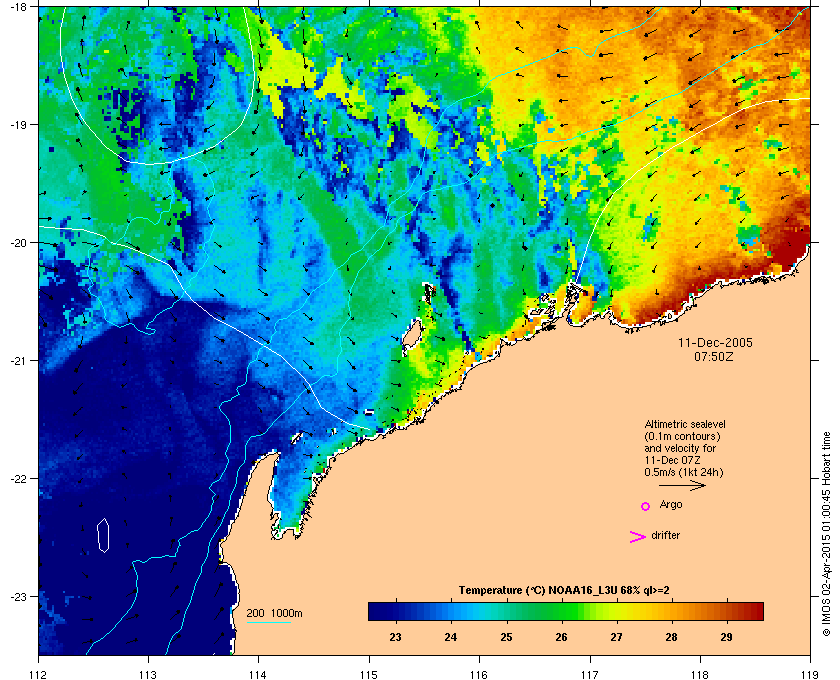Click the temperature color bar
Screen dimensions: 840x680
tap(566, 611)
